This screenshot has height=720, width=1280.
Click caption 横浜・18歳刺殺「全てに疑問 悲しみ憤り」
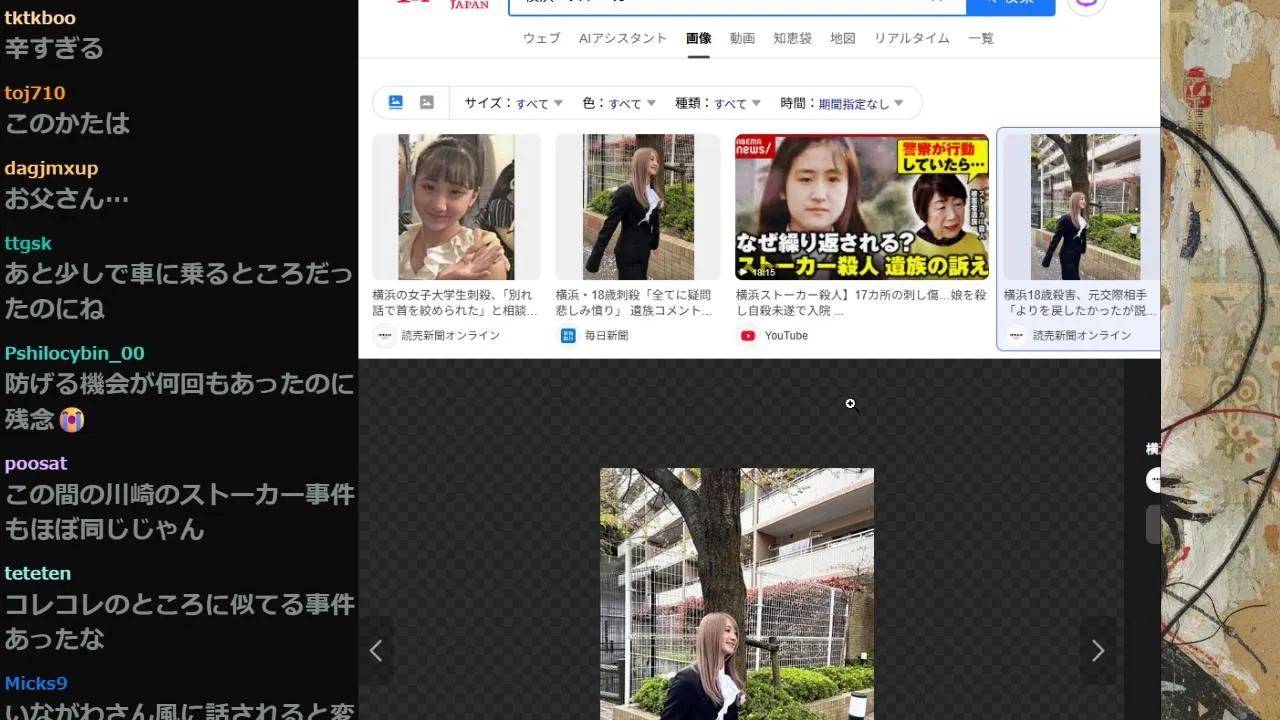point(636,303)
